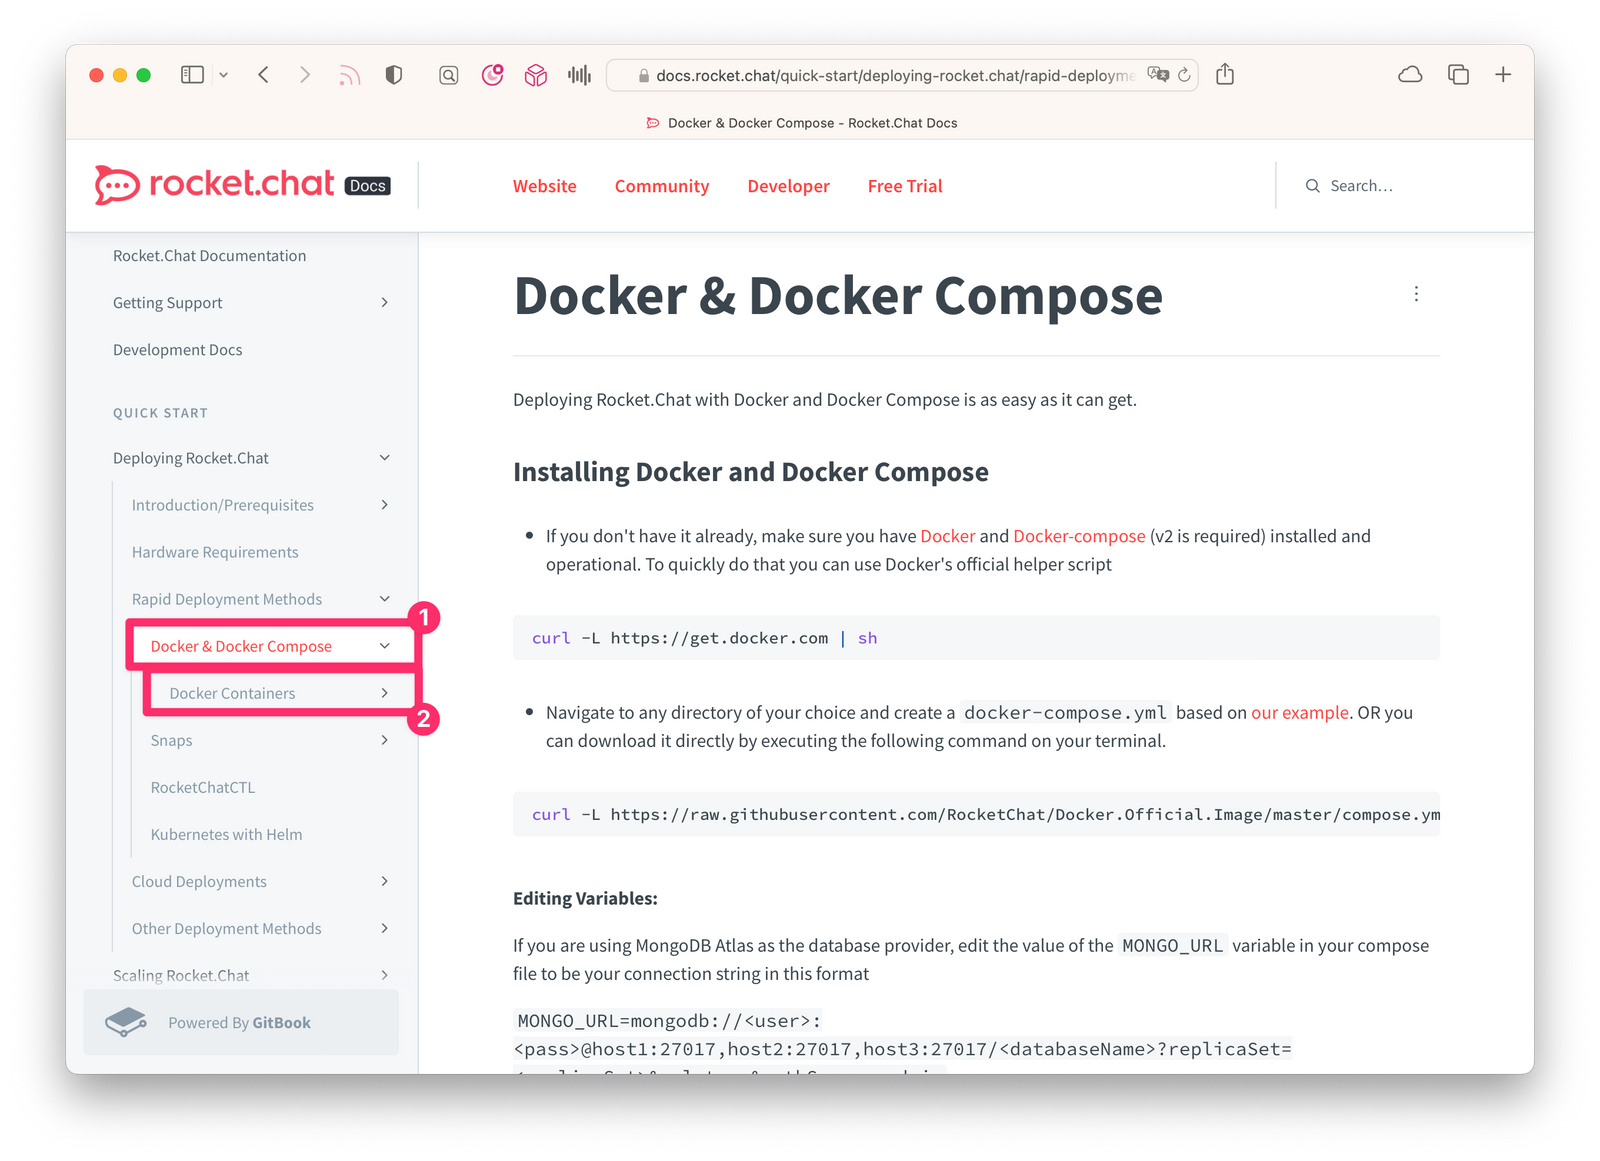Screen dimensions: 1600x1161
Task: Toggle the Safari sidebar button
Action: coord(192,75)
